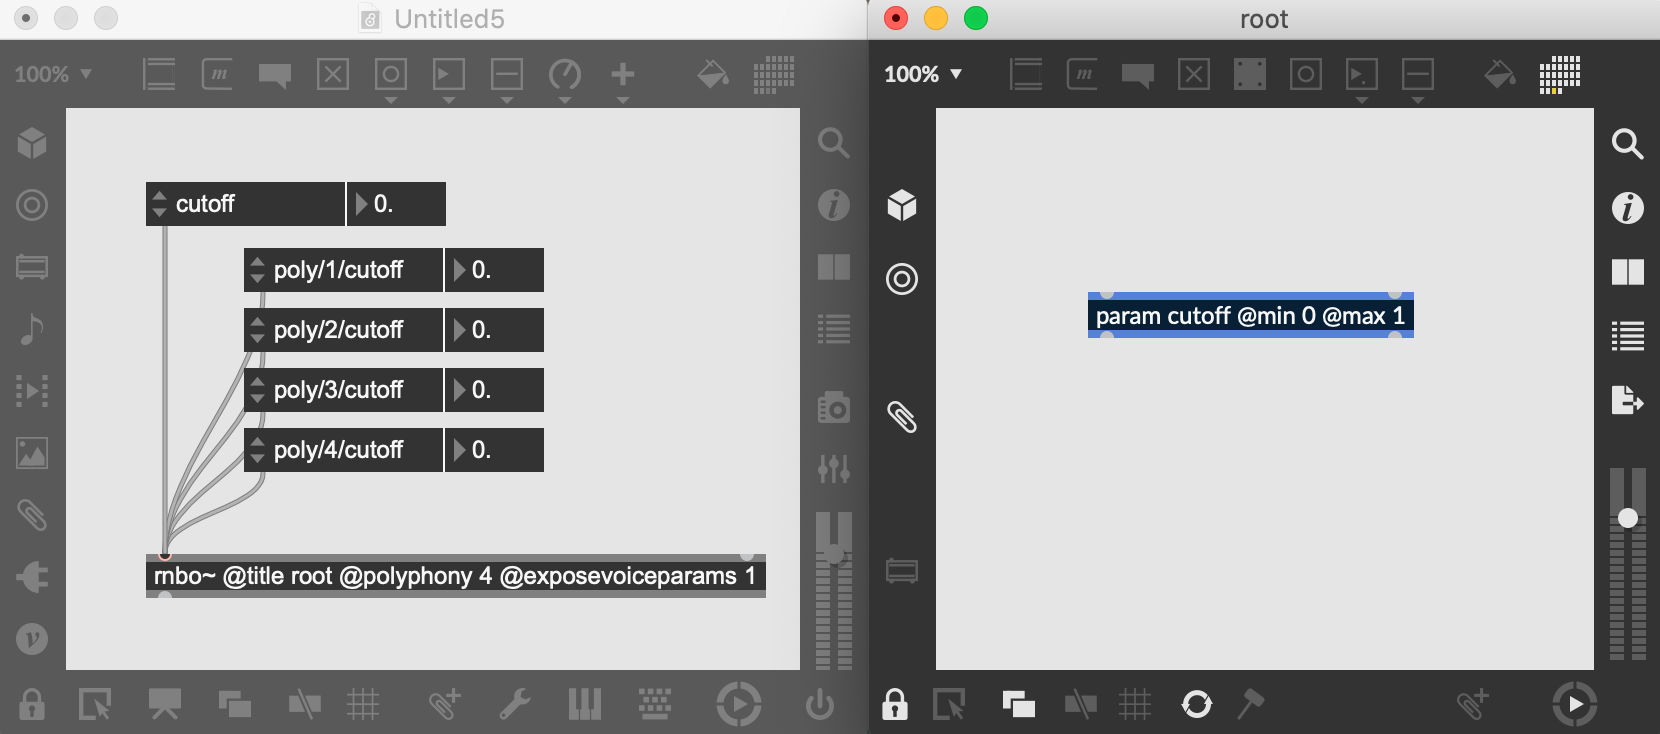1660x734 pixels.
Task: Click the reload sync button in root toolbar
Action: tap(1196, 704)
